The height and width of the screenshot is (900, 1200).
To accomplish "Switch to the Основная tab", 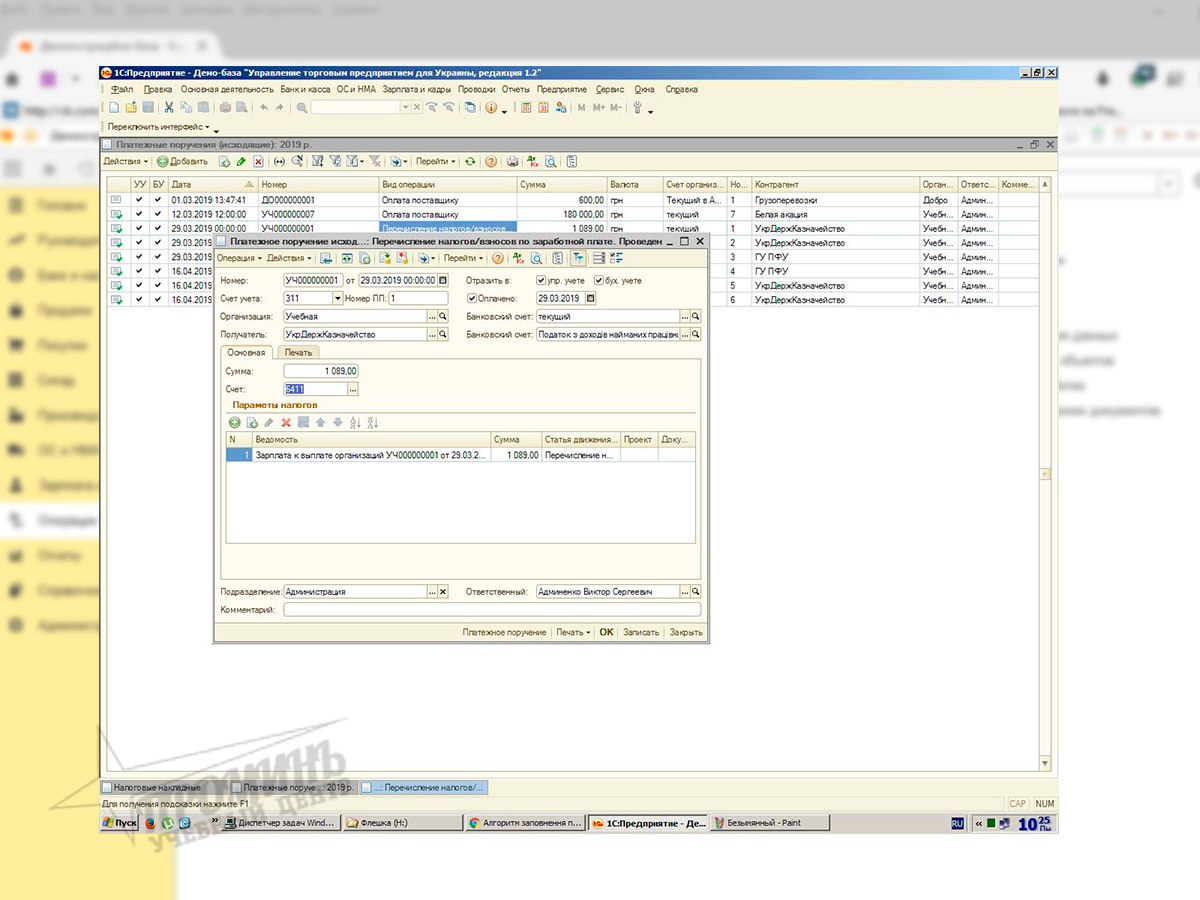I will tap(246, 352).
